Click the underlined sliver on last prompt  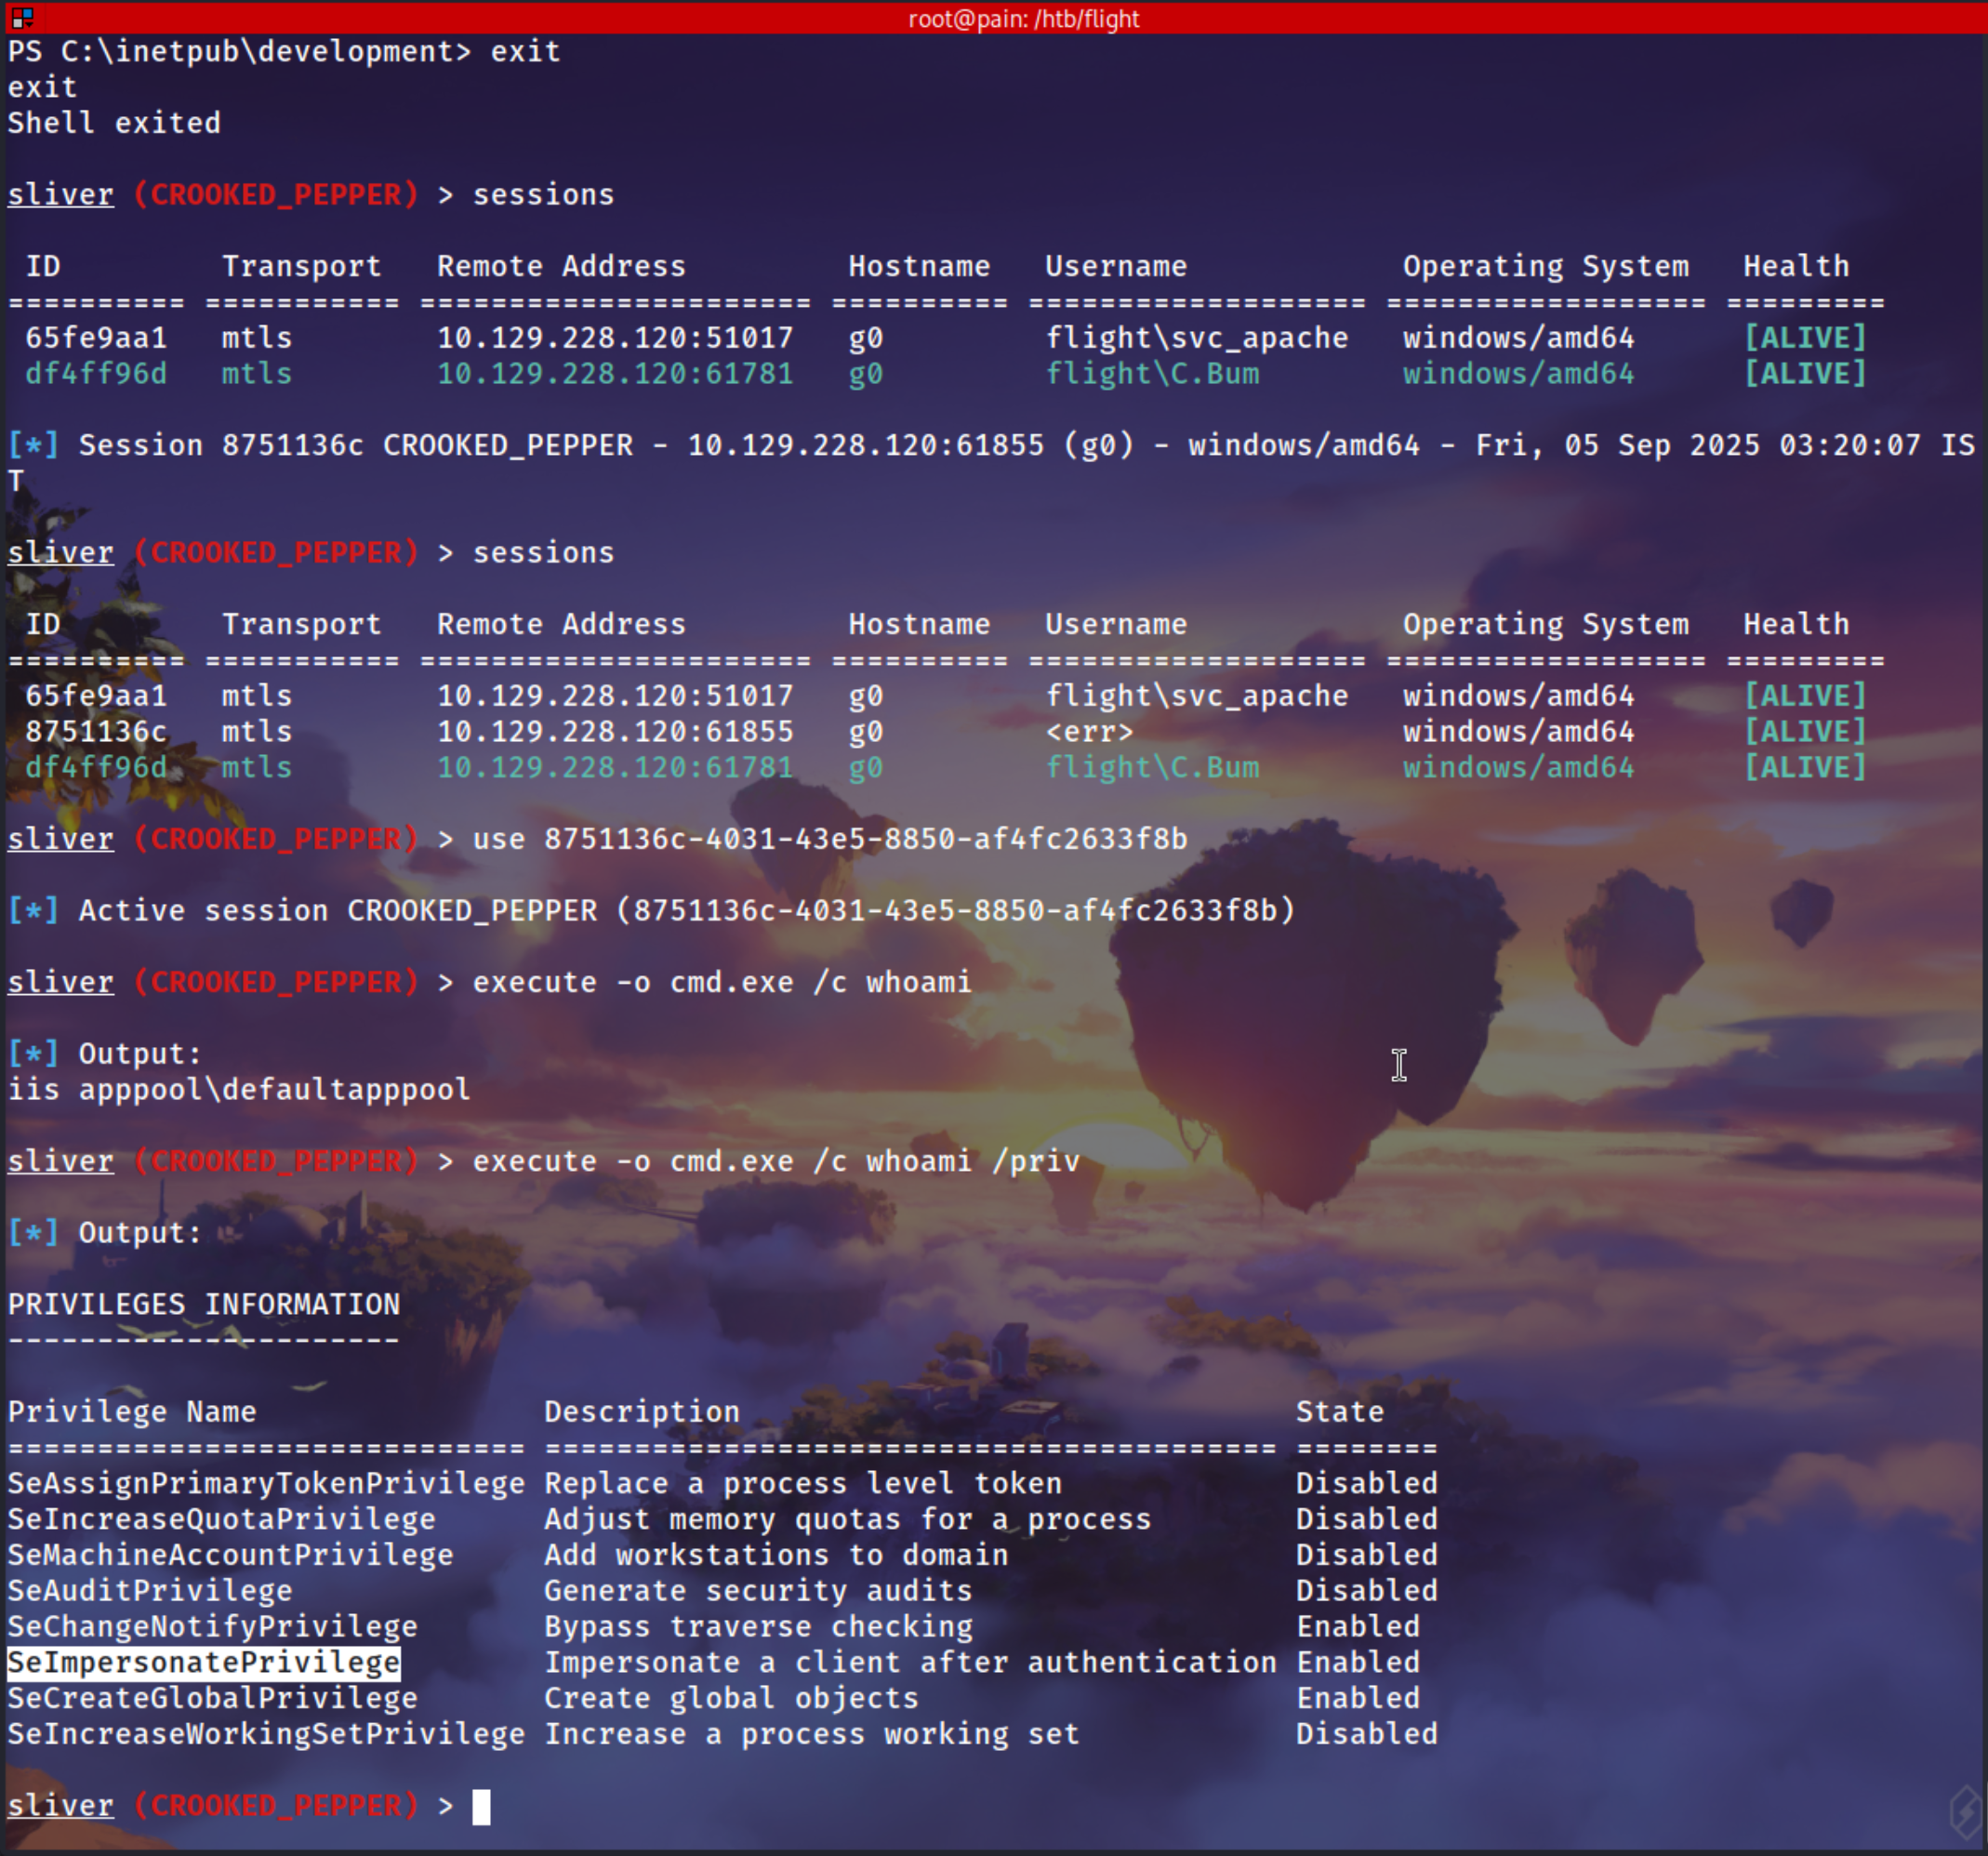[60, 1805]
